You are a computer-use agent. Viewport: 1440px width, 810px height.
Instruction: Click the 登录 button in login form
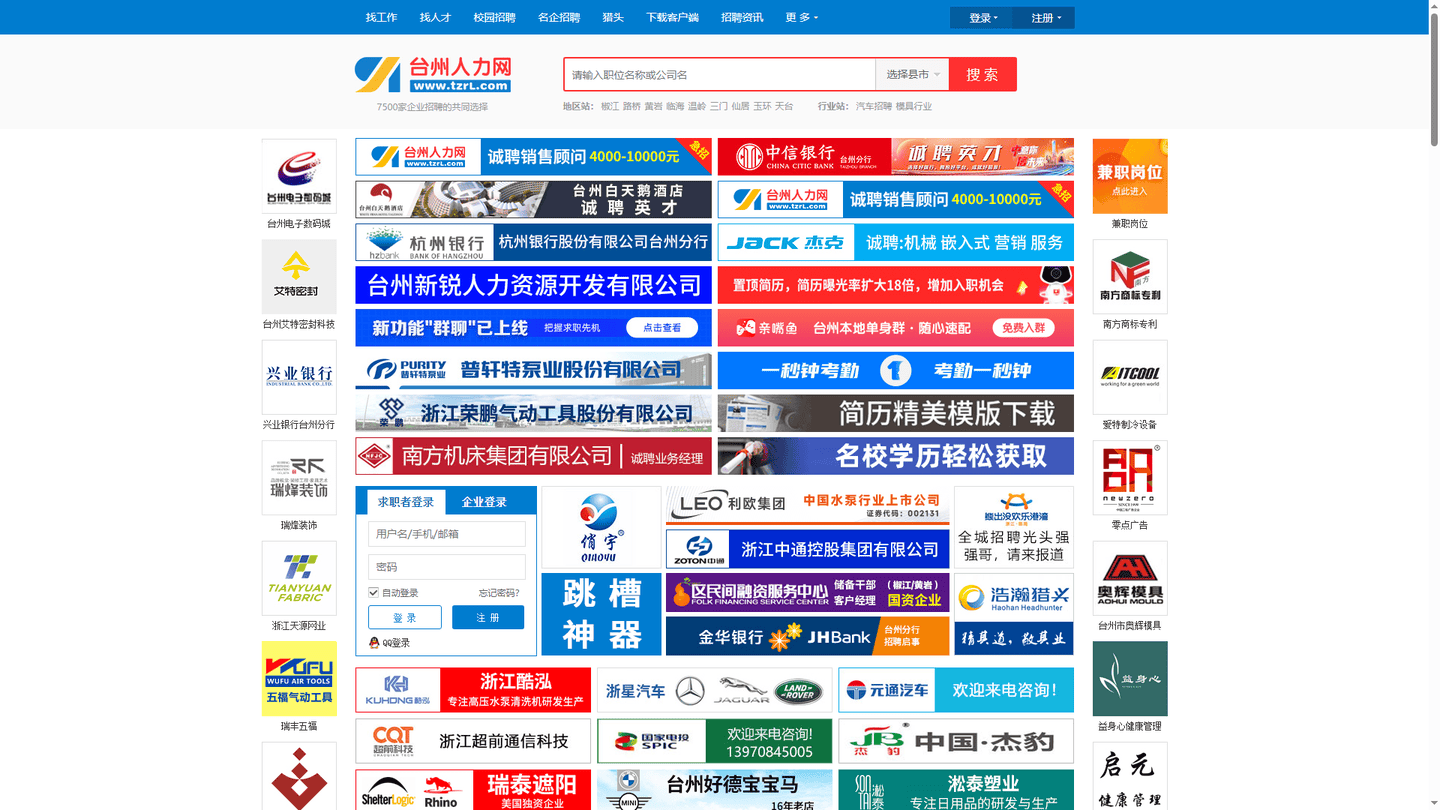click(405, 618)
